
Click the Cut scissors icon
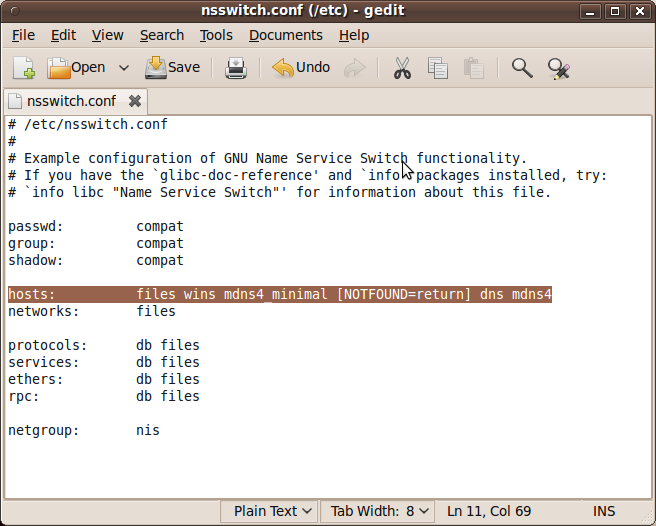pos(402,68)
